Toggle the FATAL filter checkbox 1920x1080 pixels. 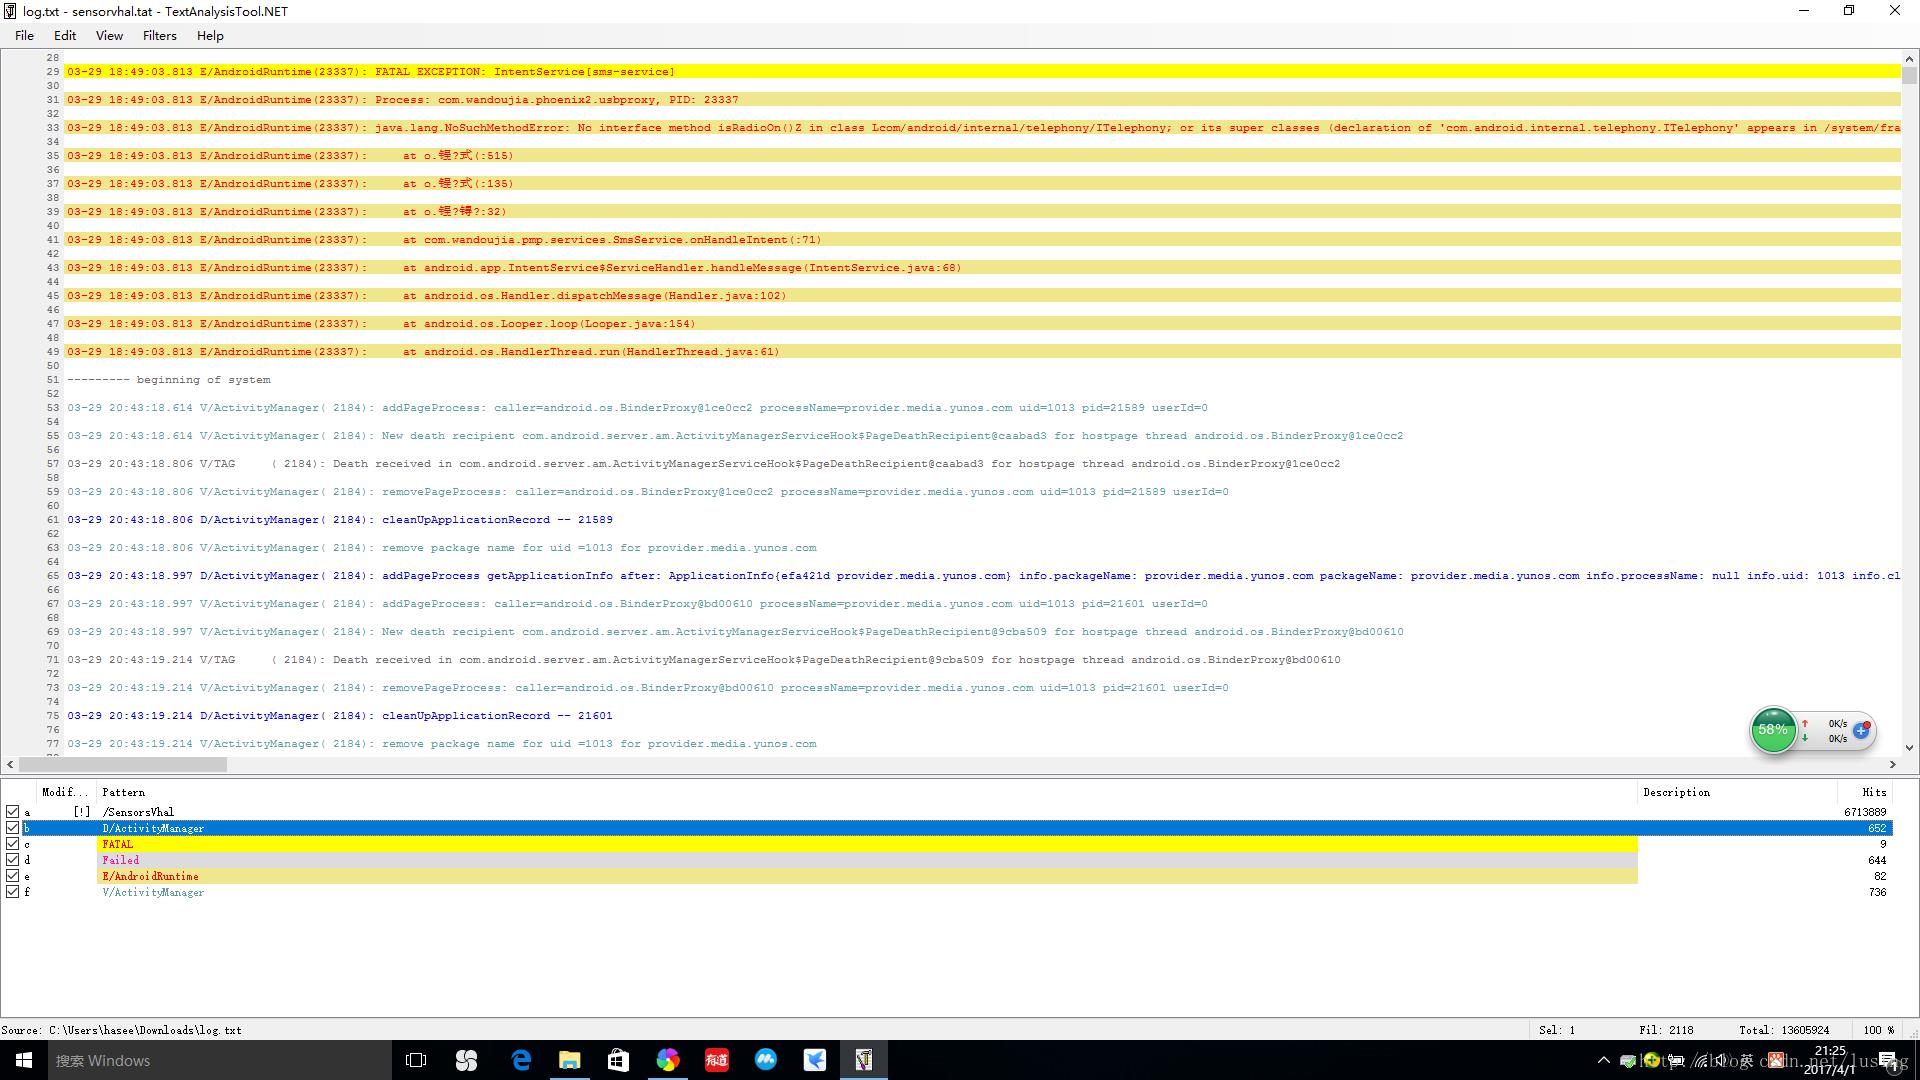[13, 844]
